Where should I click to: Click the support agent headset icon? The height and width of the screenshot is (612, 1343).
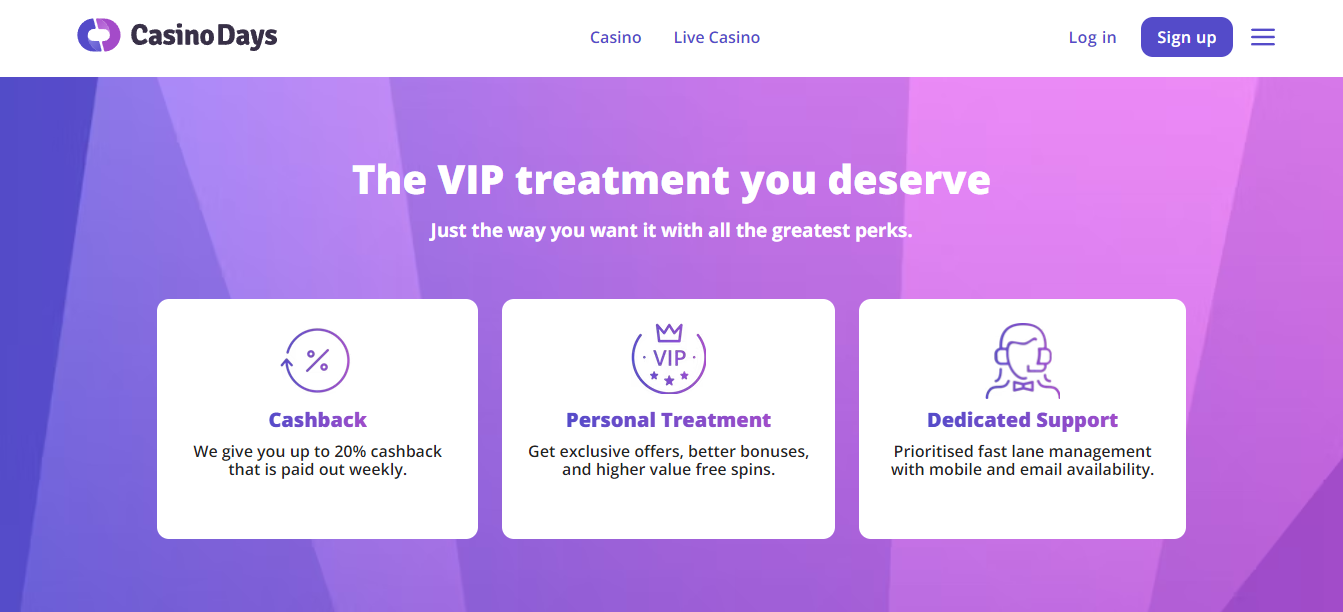tap(1022, 361)
